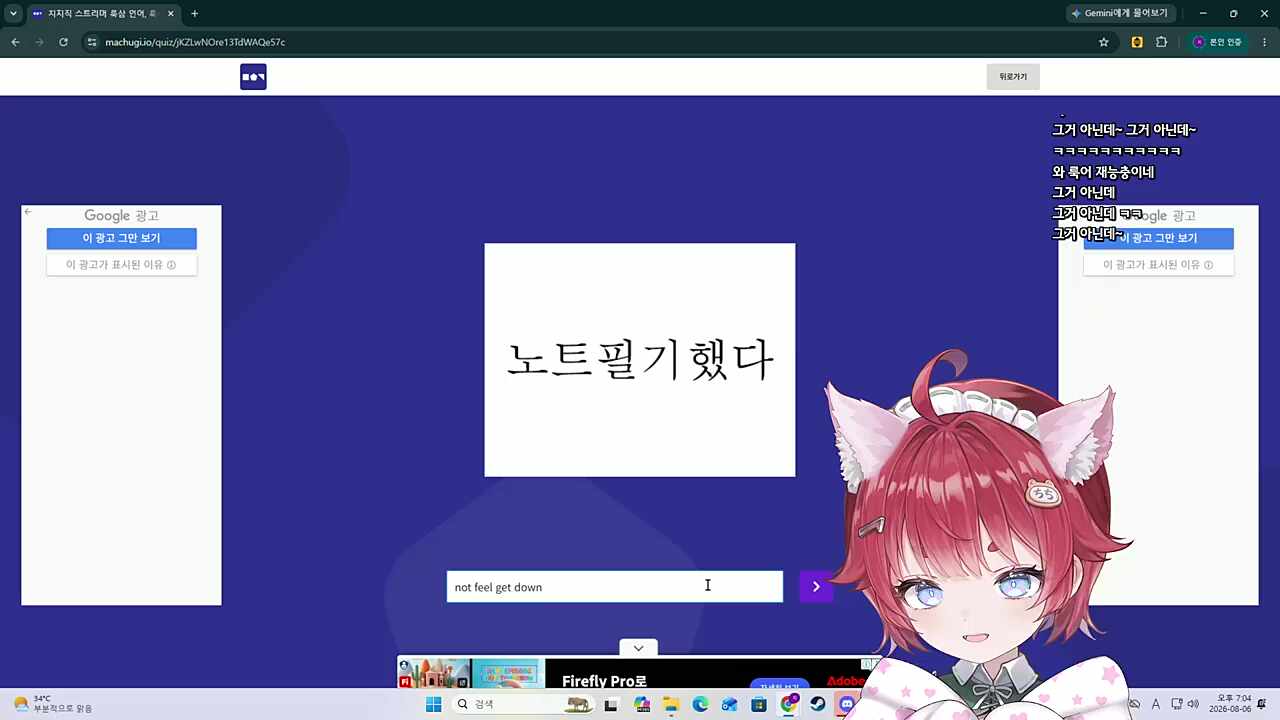The height and width of the screenshot is (720, 1280).
Task: Click the 본인 인증 profile button
Action: click(x=1217, y=42)
